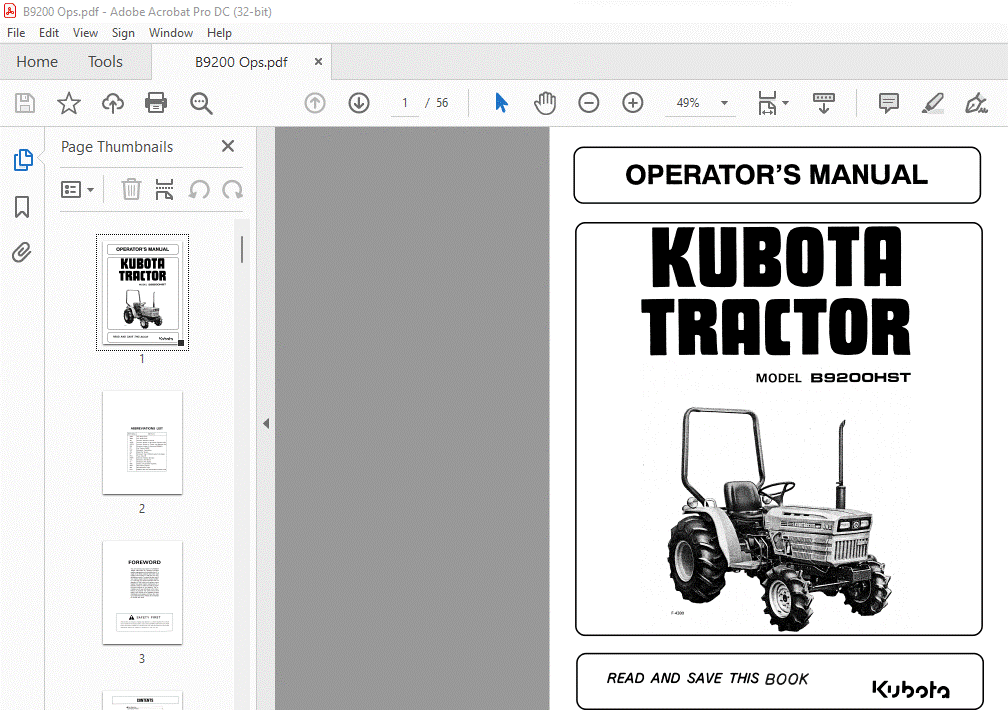Screen dimensions: 1008x710
Task: Go to next page arrow icon
Action: point(359,103)
